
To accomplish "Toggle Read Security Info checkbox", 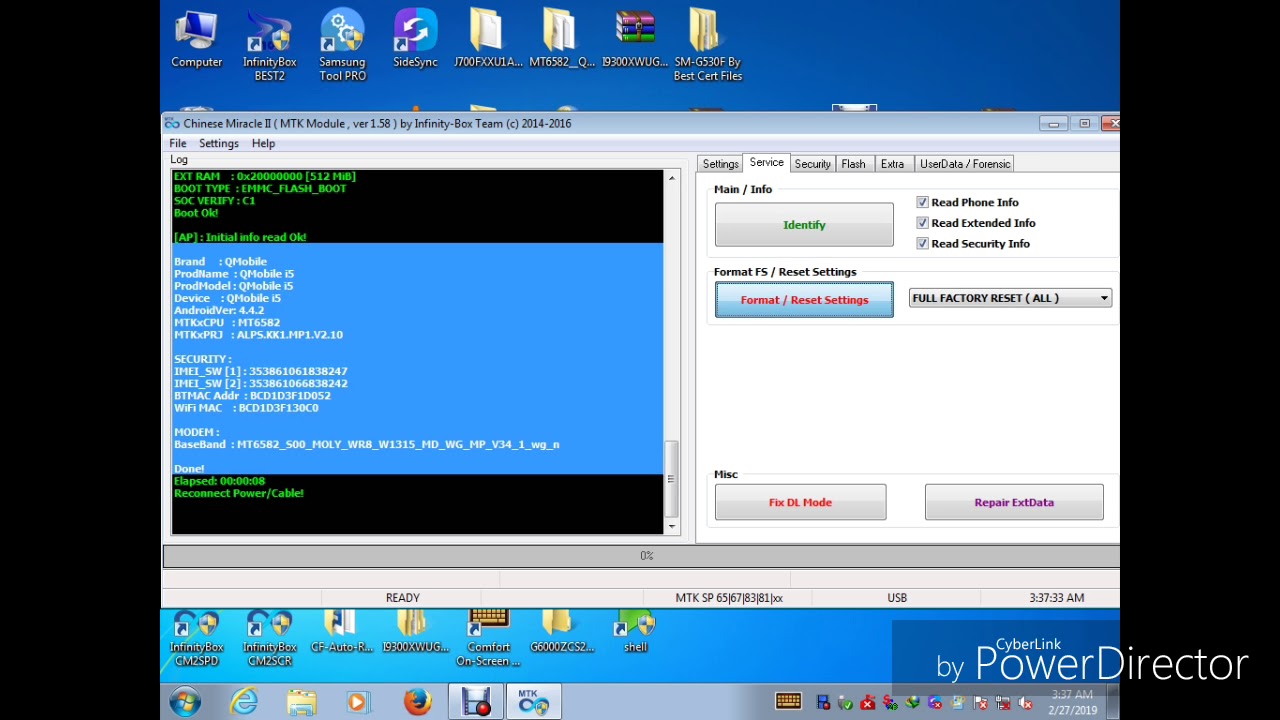I will coord(922,243).
